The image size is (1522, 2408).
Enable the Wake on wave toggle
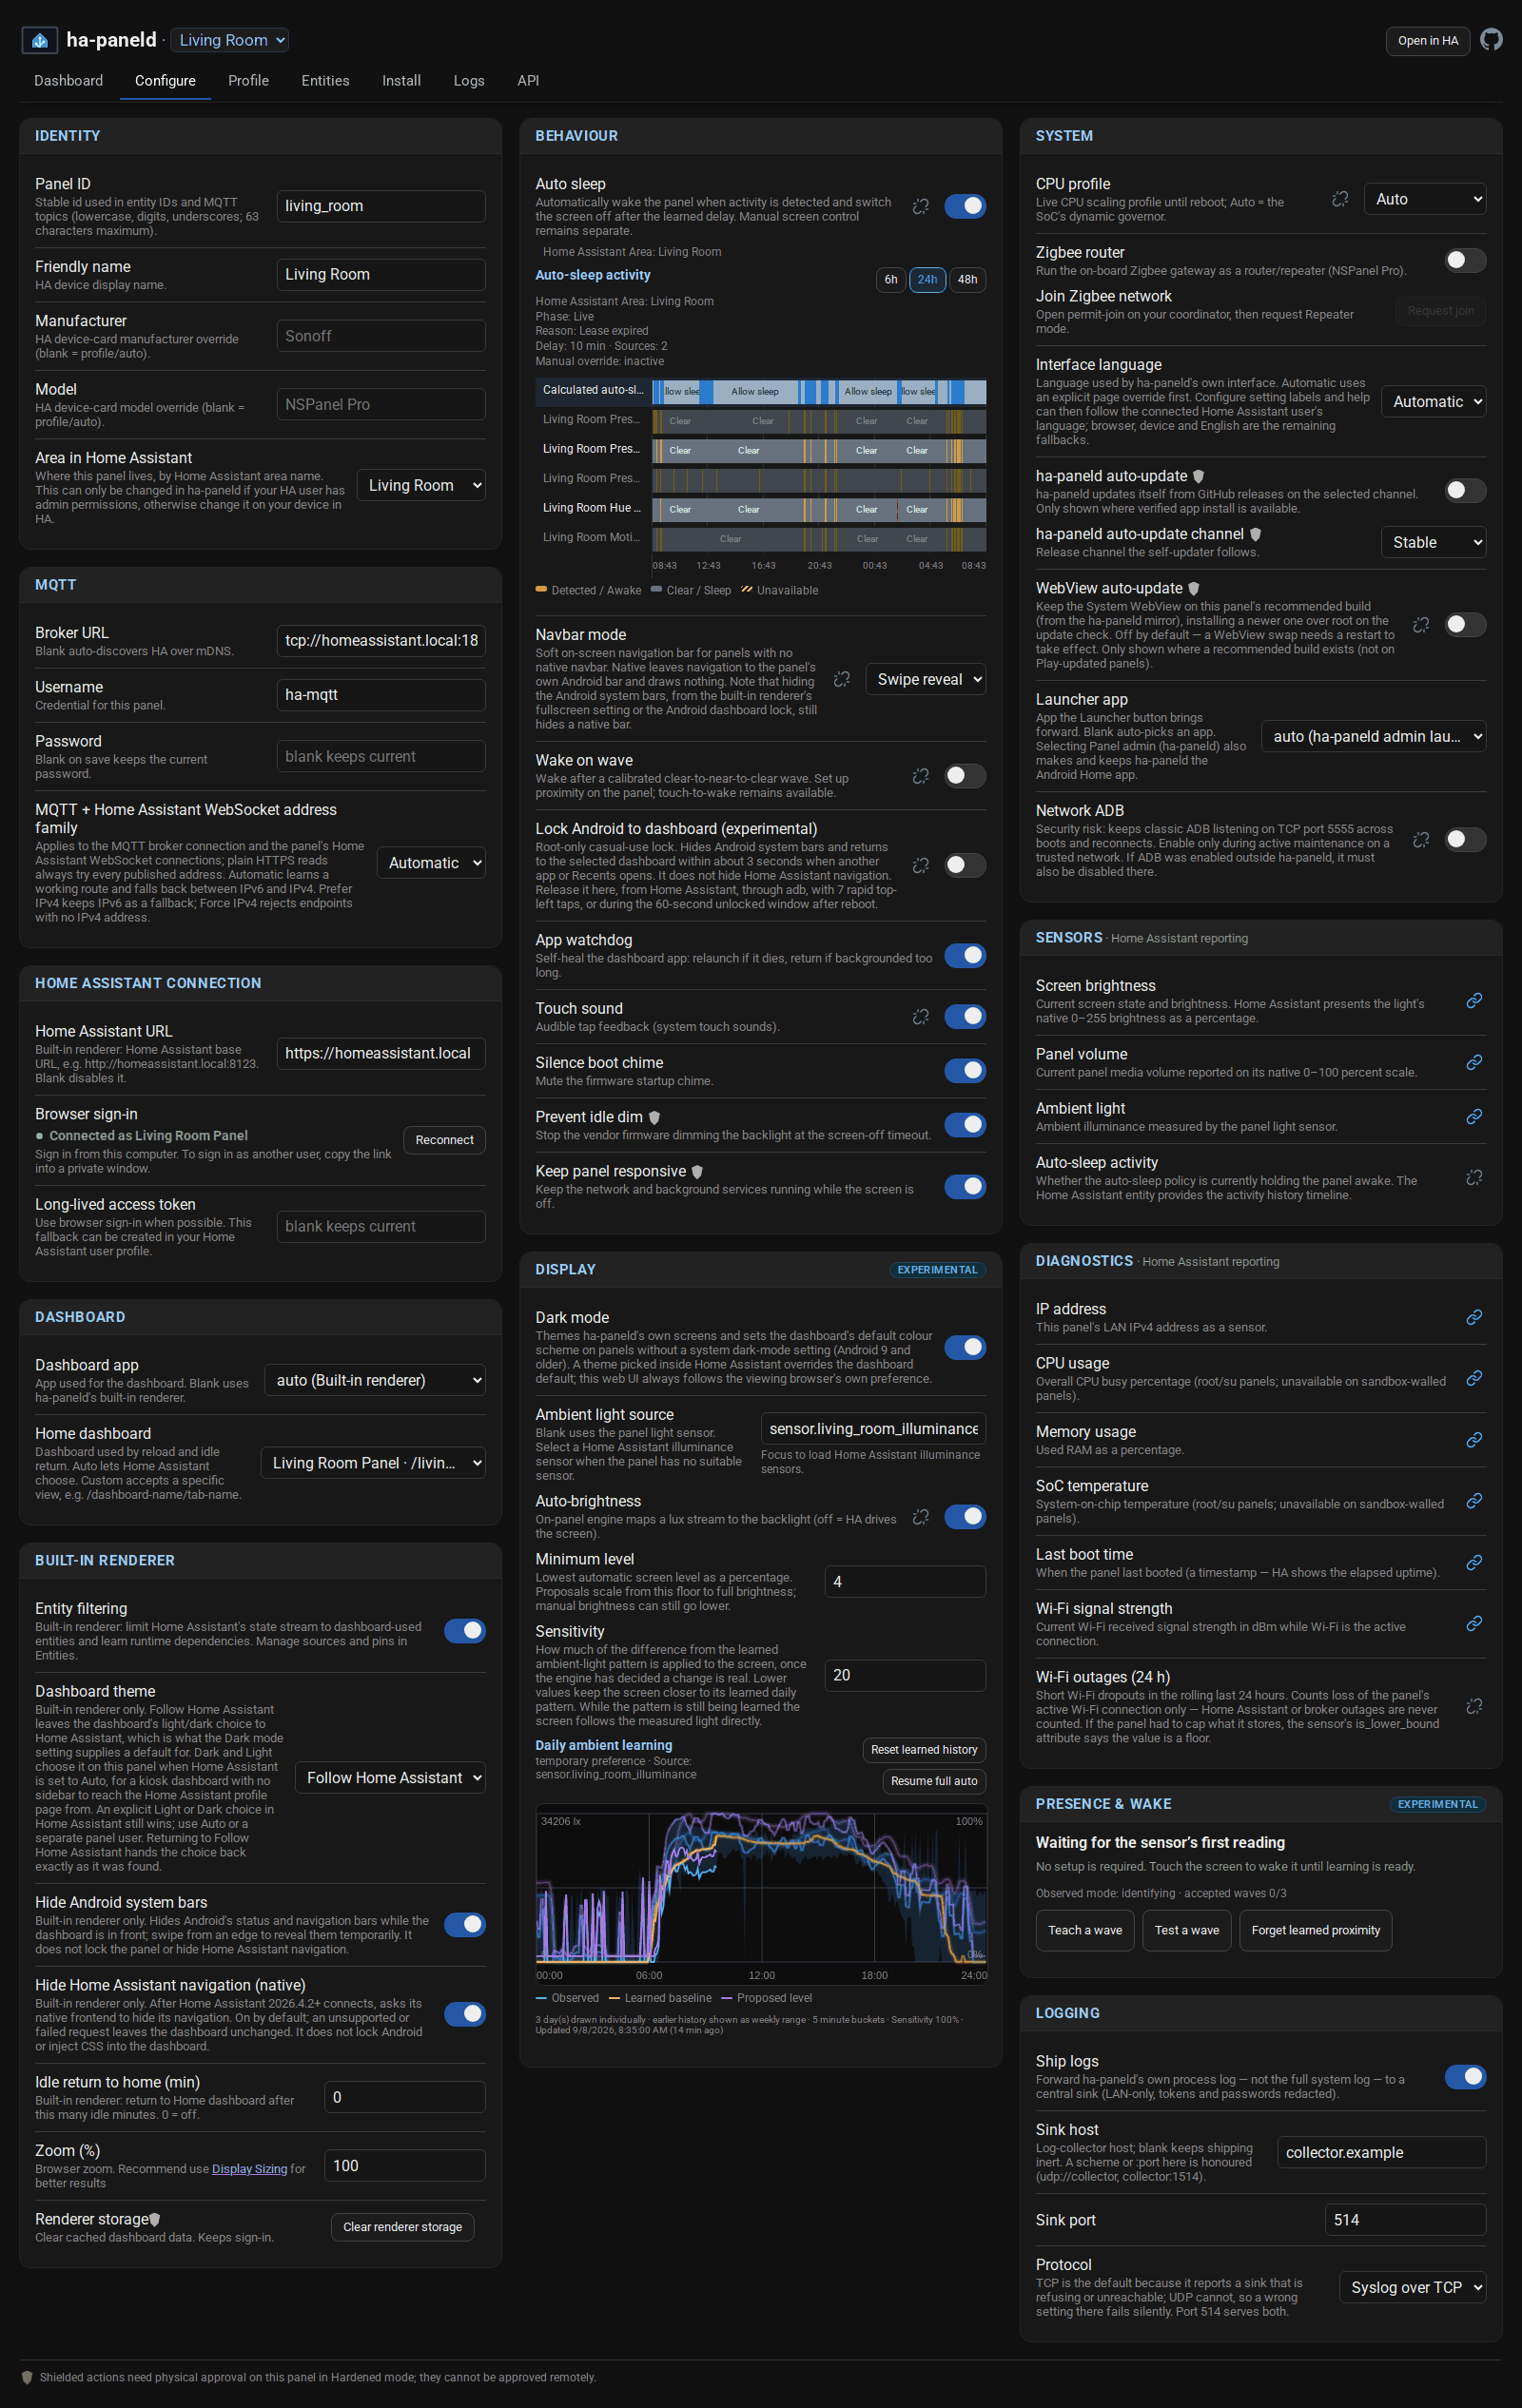pos(965,776)
